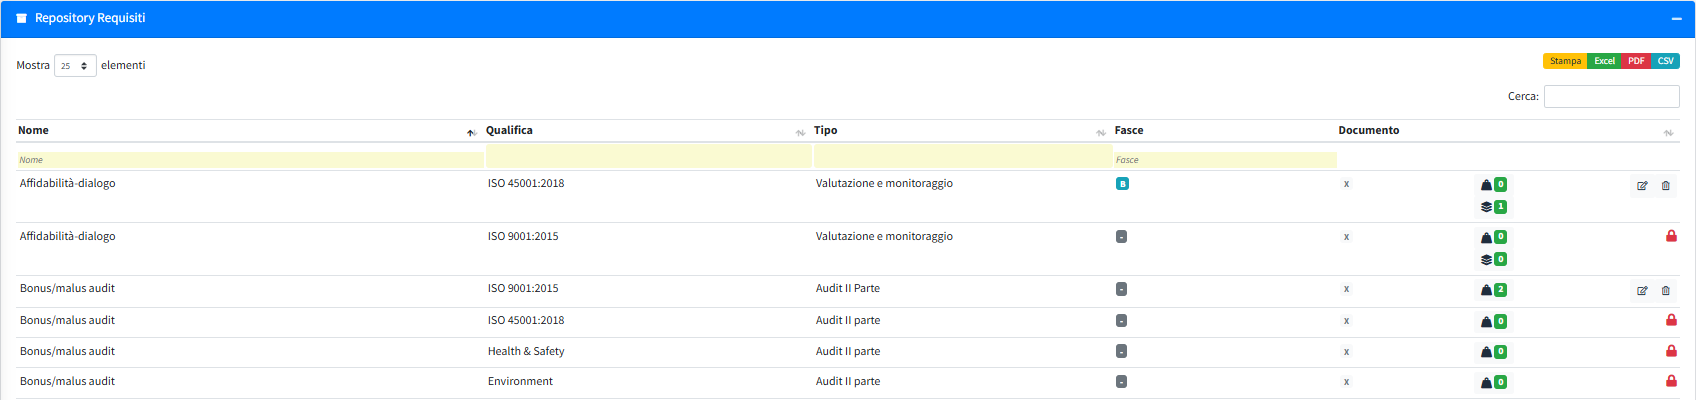Image resolution: width=1696 pixels, height=400 pixels.
Task: Delete the Affidabilità-dialogo ISO 45001:2018 row
Action: coord(1665,185)
